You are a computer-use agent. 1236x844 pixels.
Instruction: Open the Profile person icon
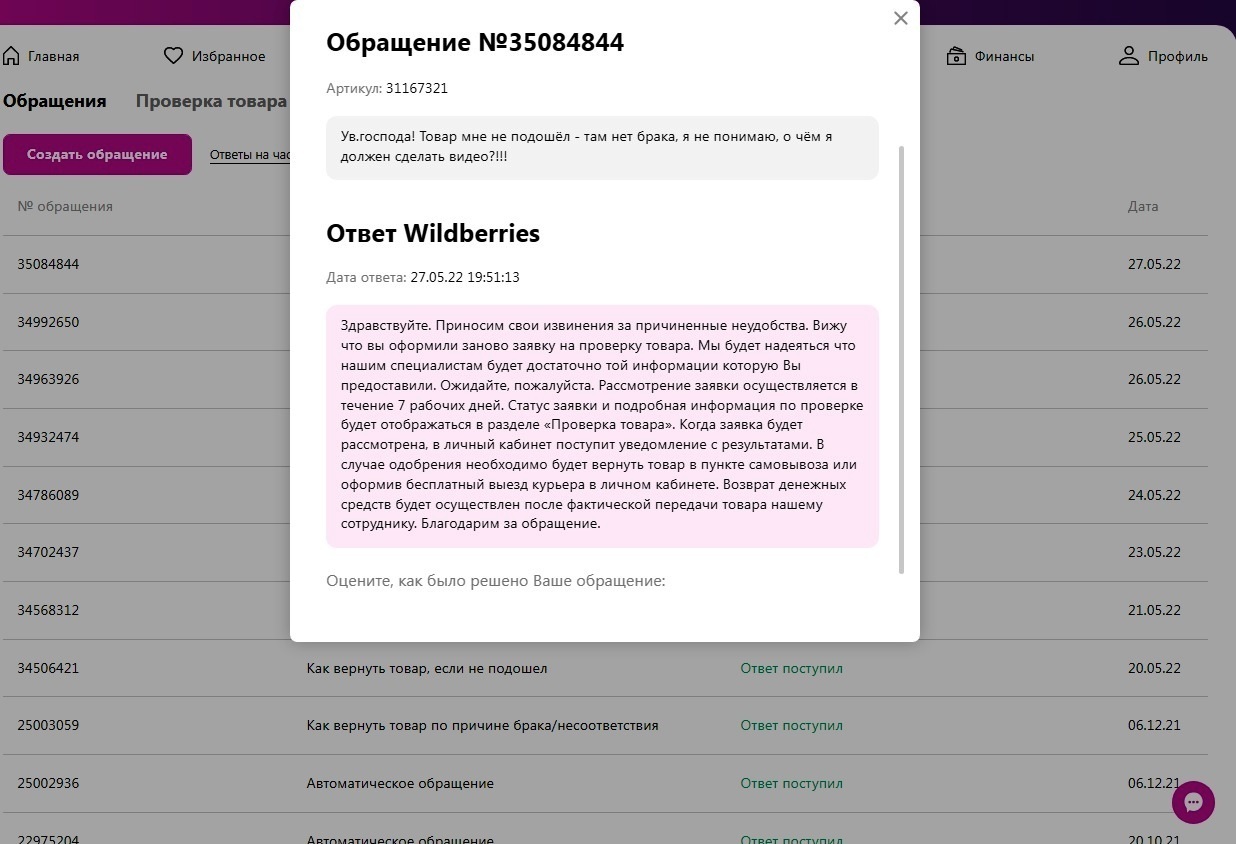point(1129,56)
